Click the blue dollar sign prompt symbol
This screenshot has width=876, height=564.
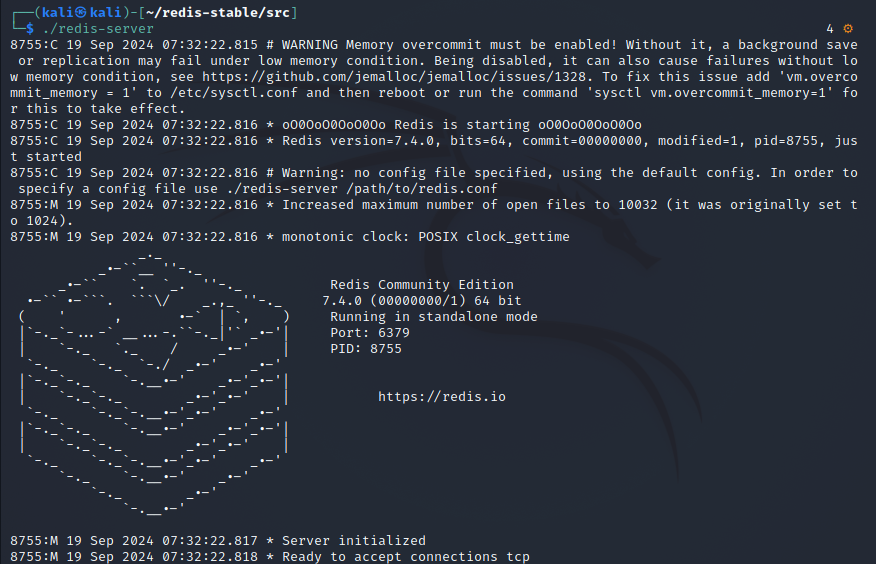[30, 28]
